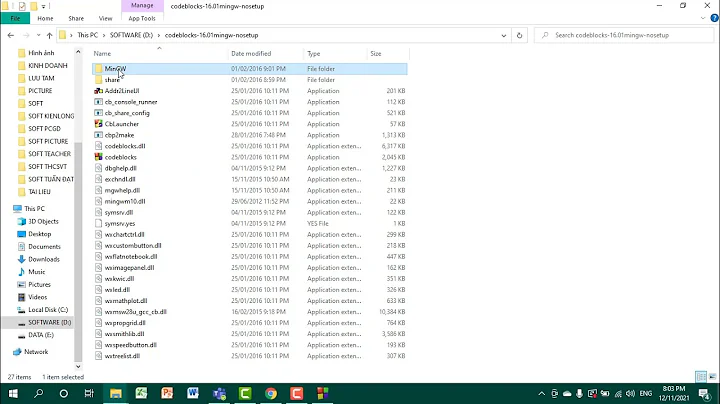
Task: Sort by the Size column header
Action: pyautogui.click(x=388, y=54)
